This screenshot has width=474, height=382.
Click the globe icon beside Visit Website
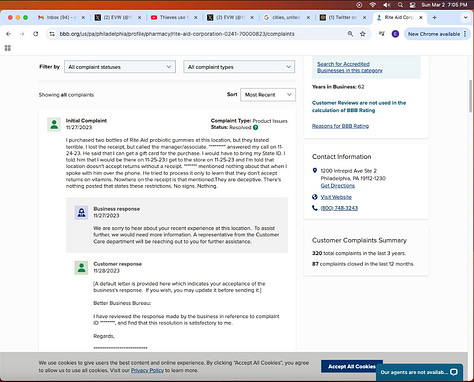pos(315,197)
